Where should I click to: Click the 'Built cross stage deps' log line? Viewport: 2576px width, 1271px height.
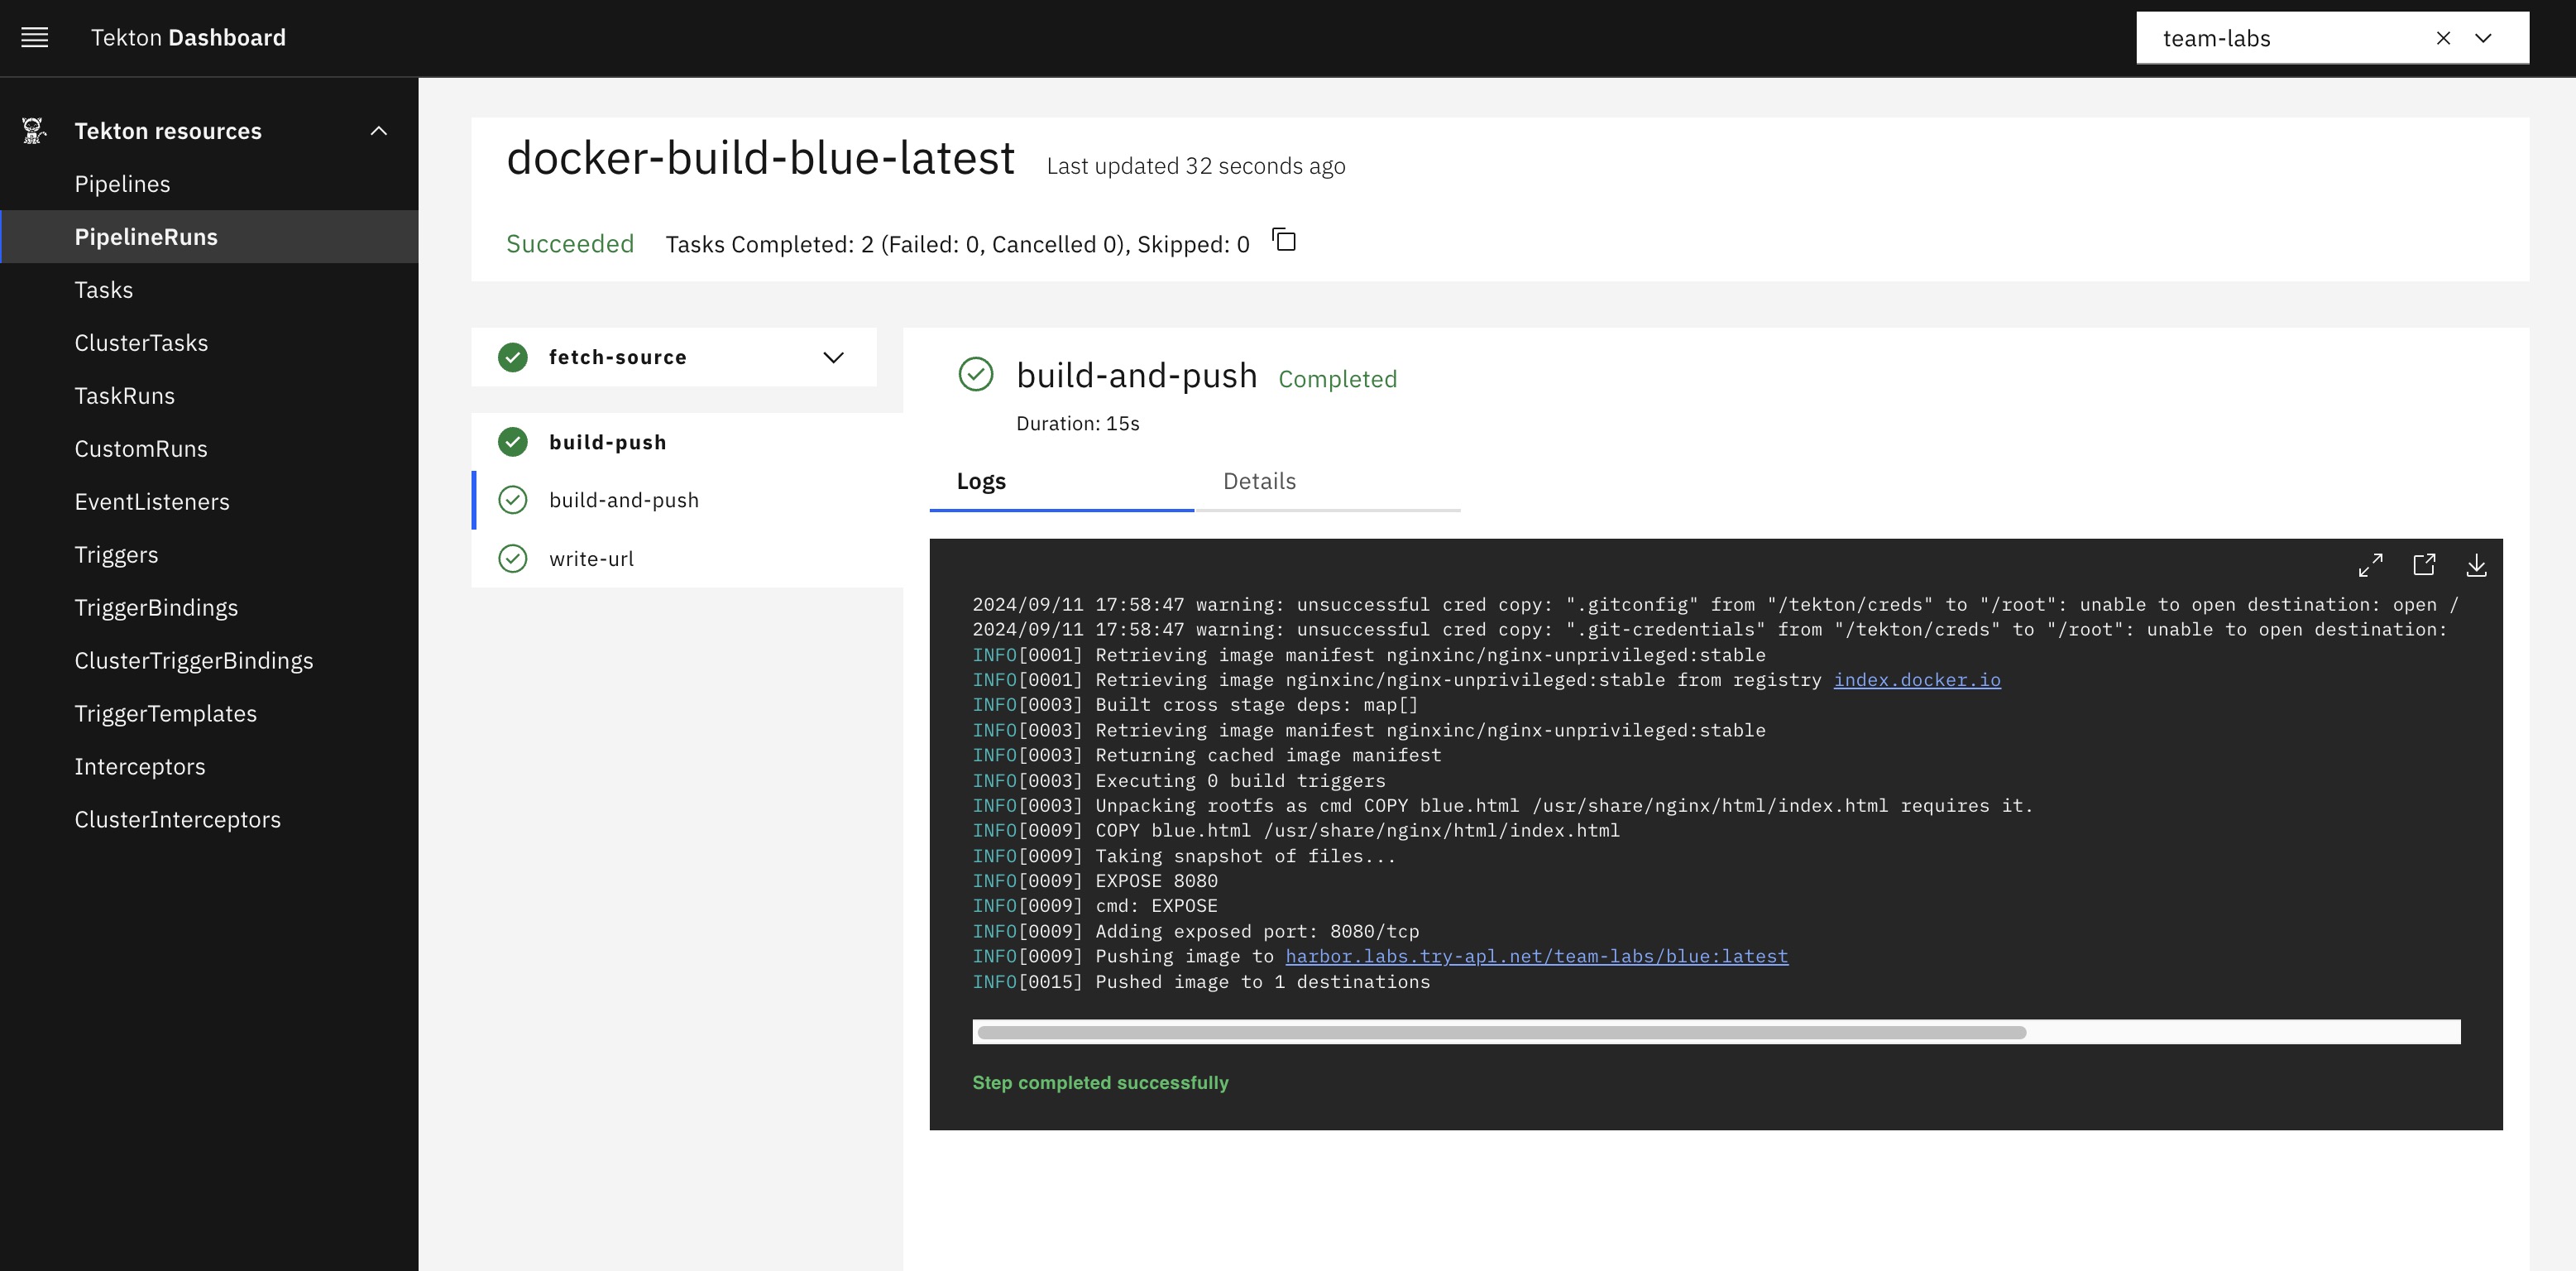click(x=1195, y=705)
